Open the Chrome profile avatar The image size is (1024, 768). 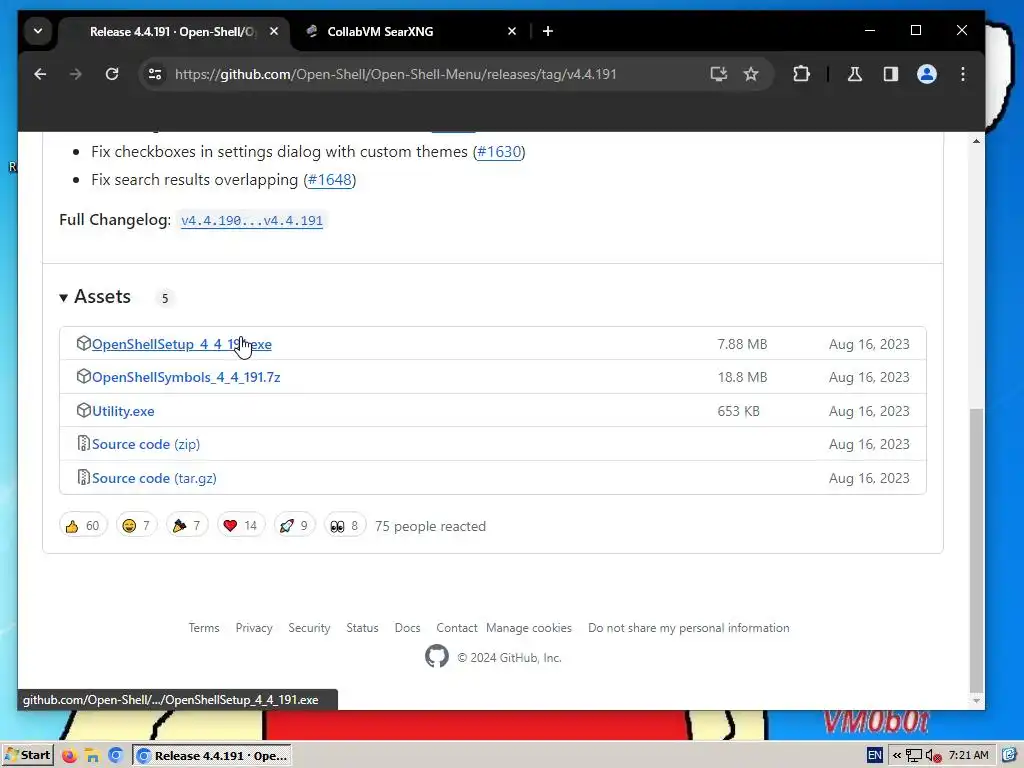click(927, 74)
